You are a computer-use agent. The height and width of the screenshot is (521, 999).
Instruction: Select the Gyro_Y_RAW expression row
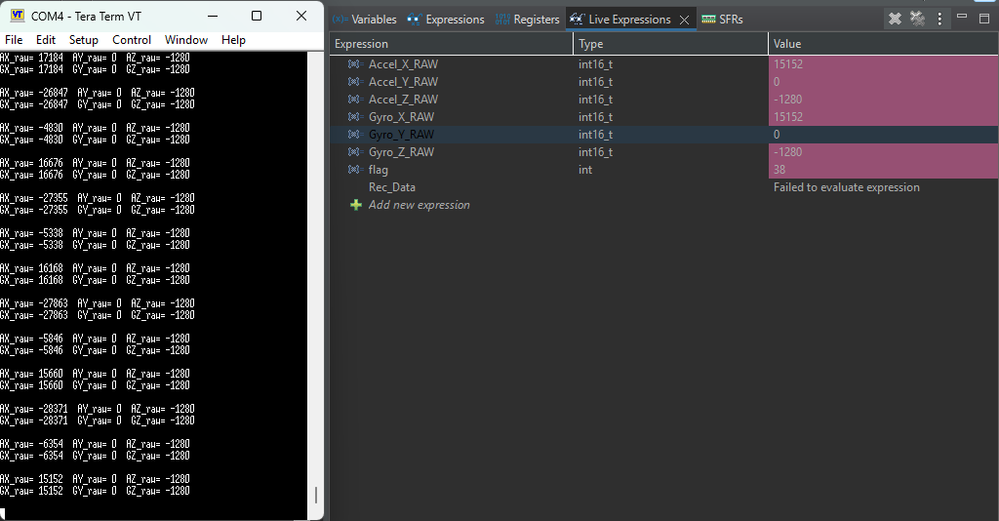[665, 134]
